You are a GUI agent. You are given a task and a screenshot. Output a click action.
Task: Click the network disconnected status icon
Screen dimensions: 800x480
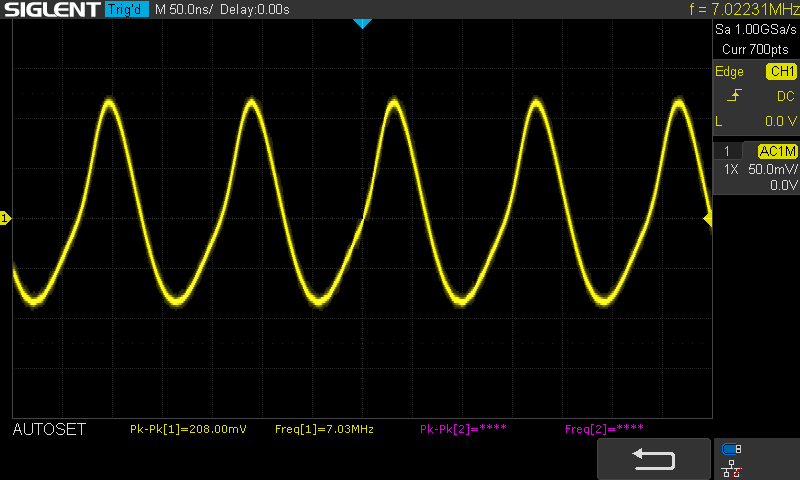click(x=732, y=468)
